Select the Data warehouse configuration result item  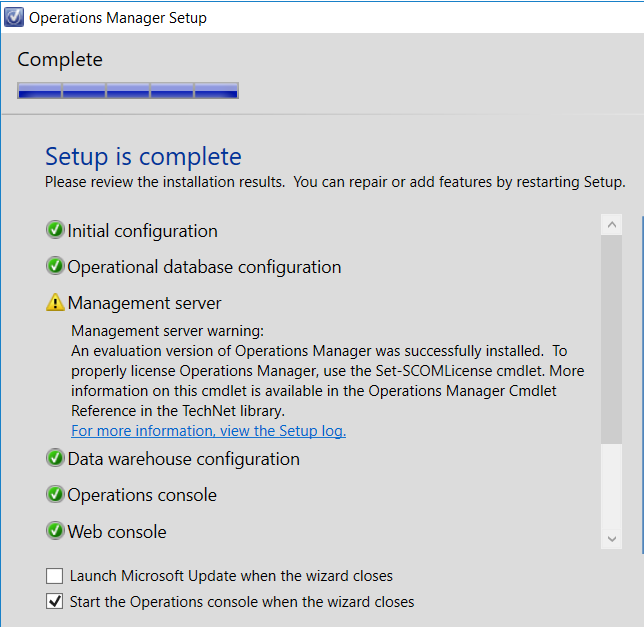[184, 459]
